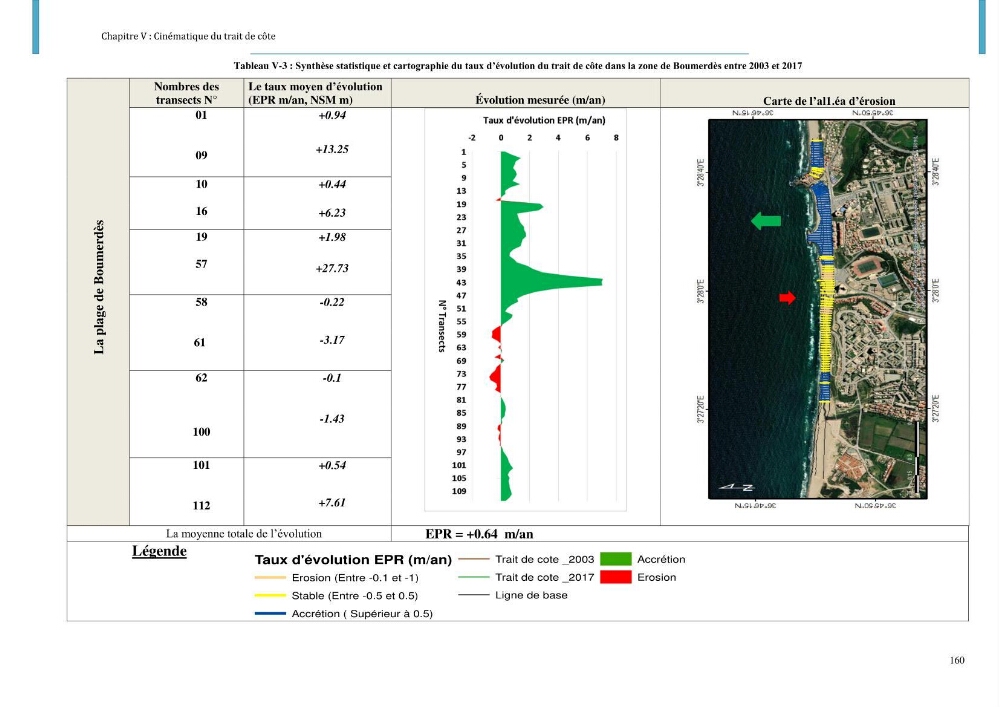Screen dimensions: 1000x707
Task: Click the rate value '+0.54'
Action: click(332, 466)
